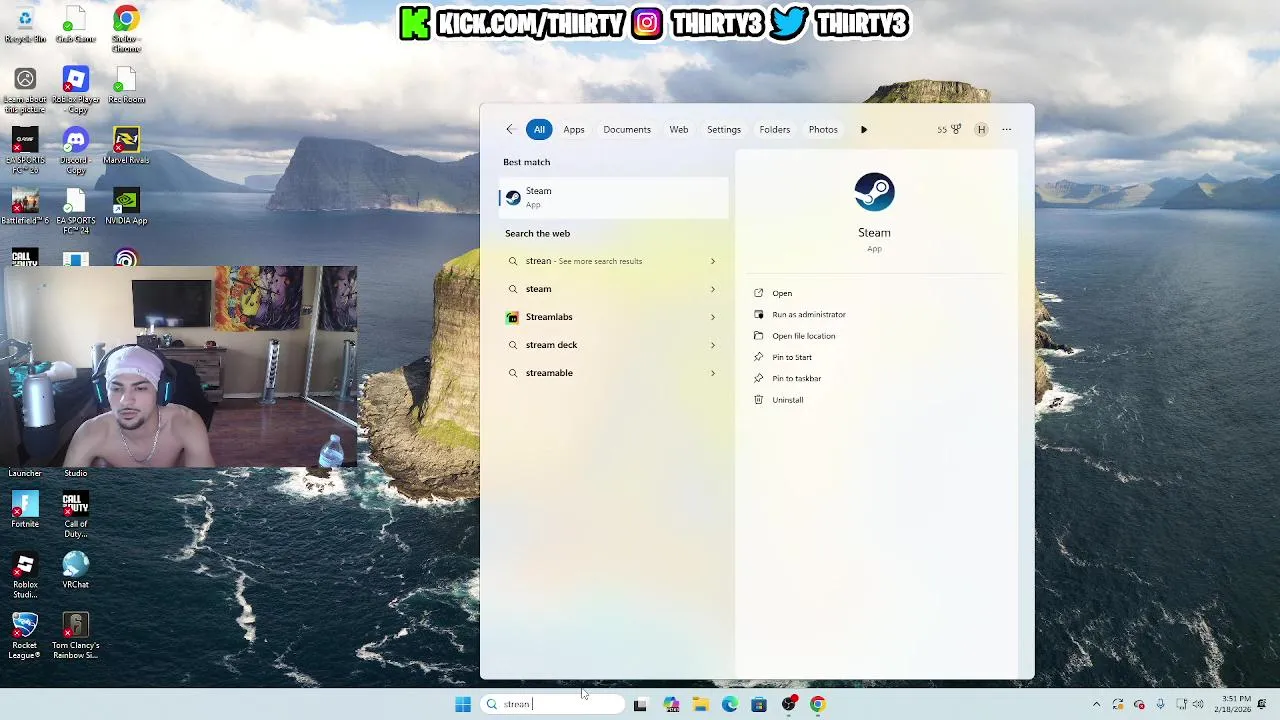Launch Call of Duty desktop icon beside Fortnite
This screenshot has width=1280, height=720.
[x=76, y=515]
